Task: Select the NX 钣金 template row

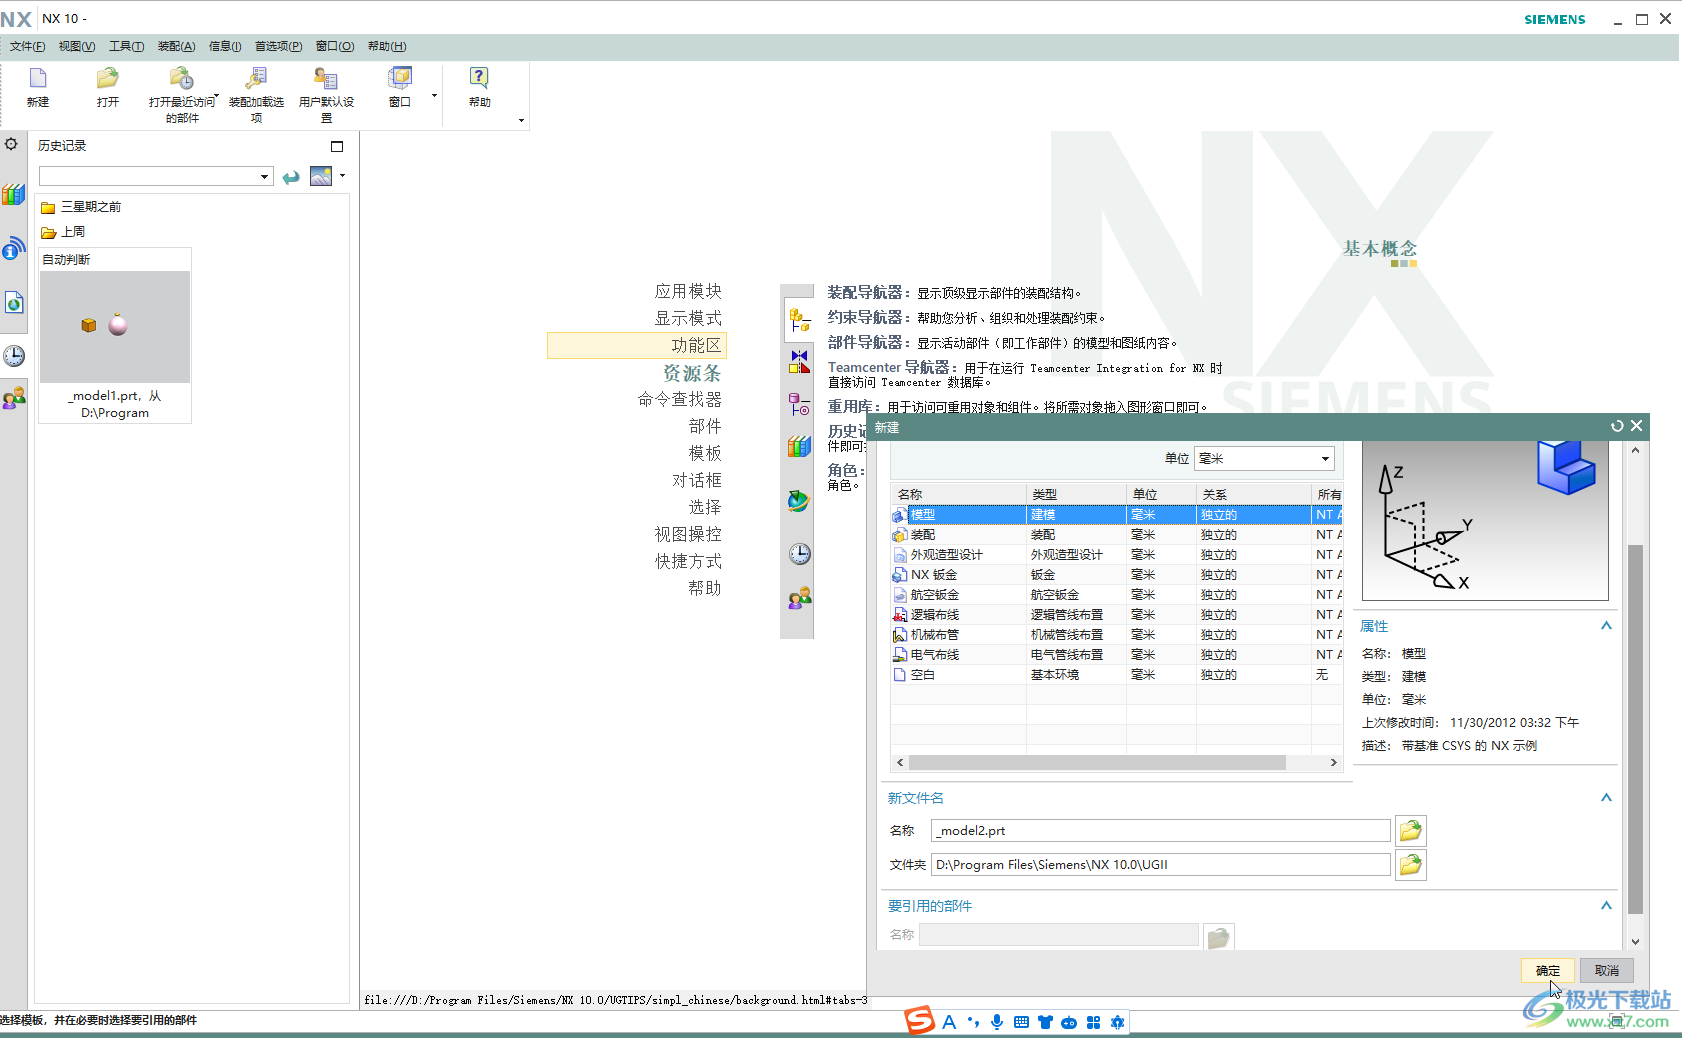Action: [1116, 575]
